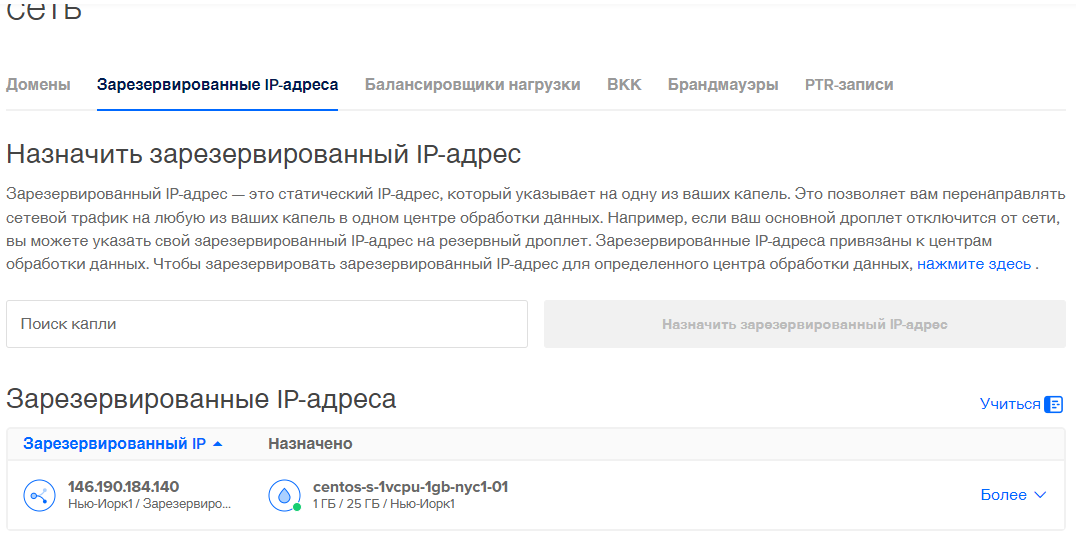
Task: Focus the Поиск капли search field
Action: 266,324
